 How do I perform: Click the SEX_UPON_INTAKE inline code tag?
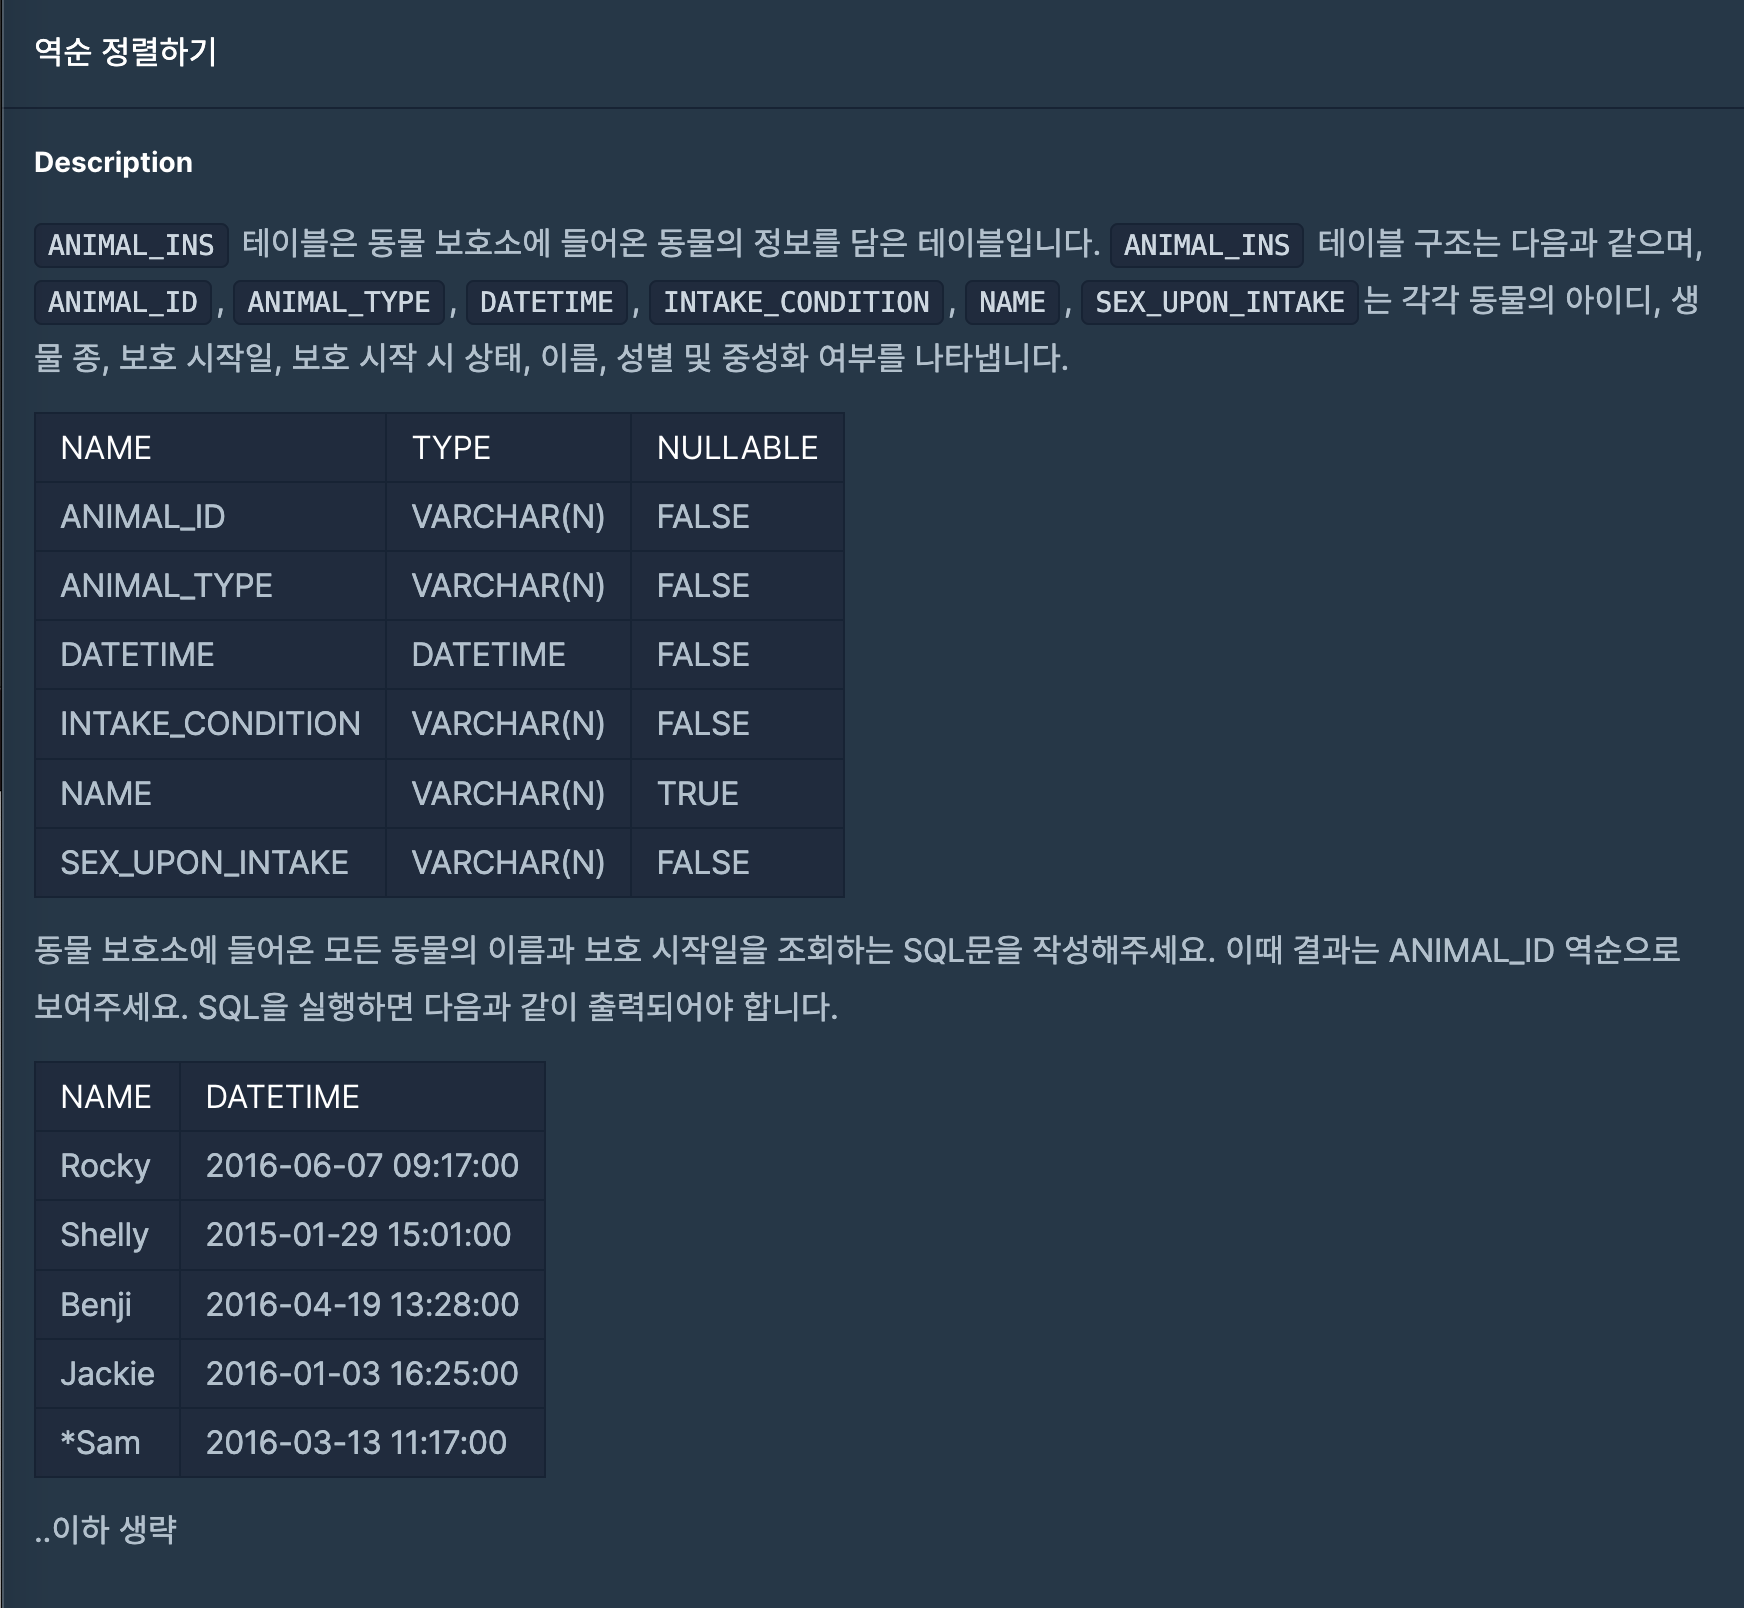click(x=1219, y=302)
